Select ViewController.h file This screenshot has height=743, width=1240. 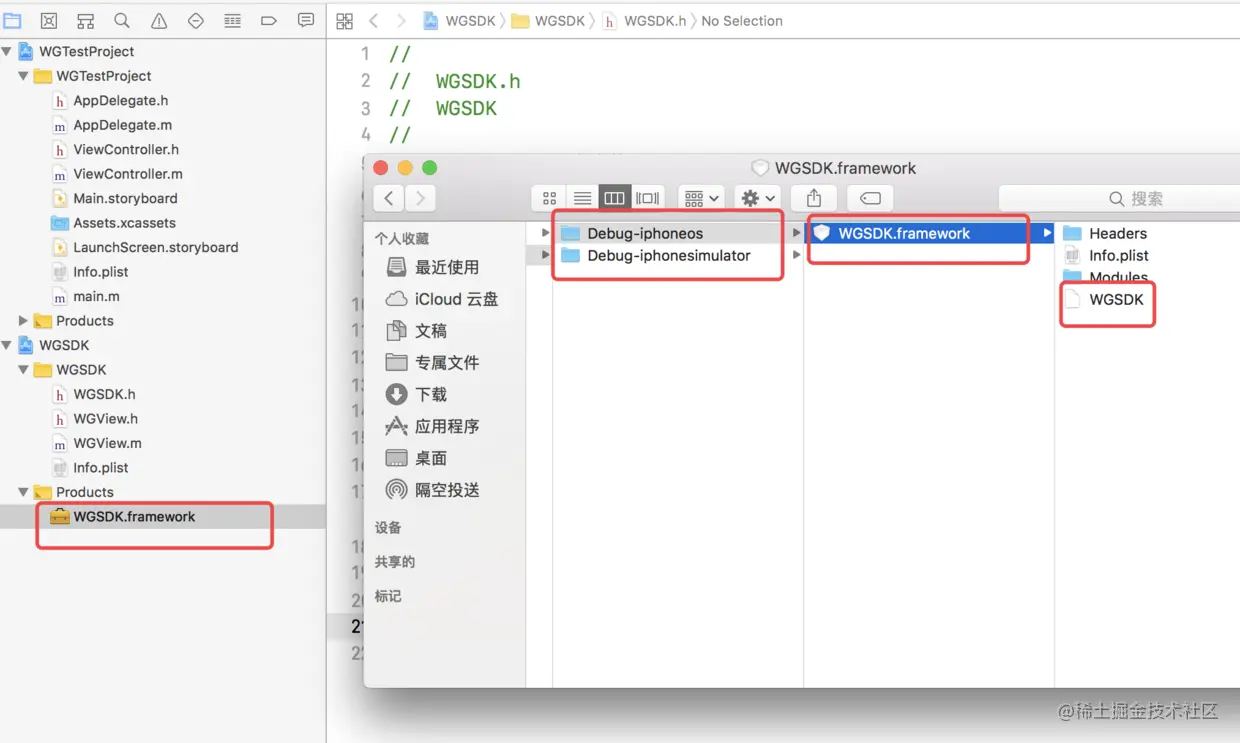pos(126,149)
